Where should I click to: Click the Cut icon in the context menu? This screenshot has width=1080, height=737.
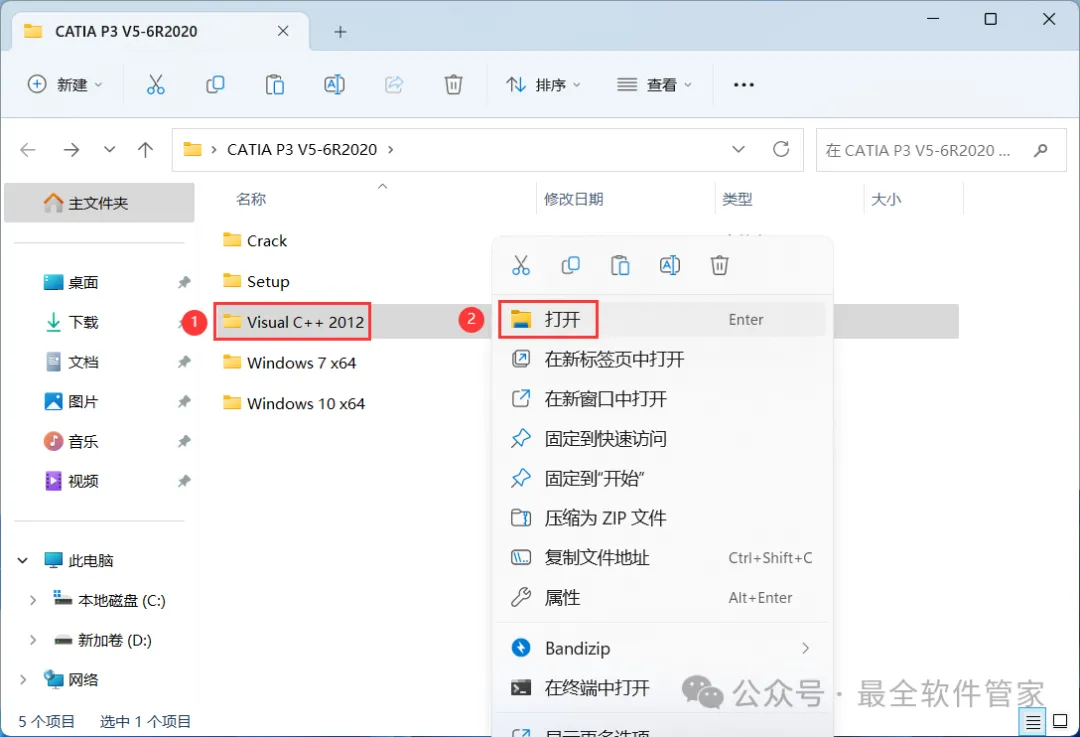click(x=521, y=265)
